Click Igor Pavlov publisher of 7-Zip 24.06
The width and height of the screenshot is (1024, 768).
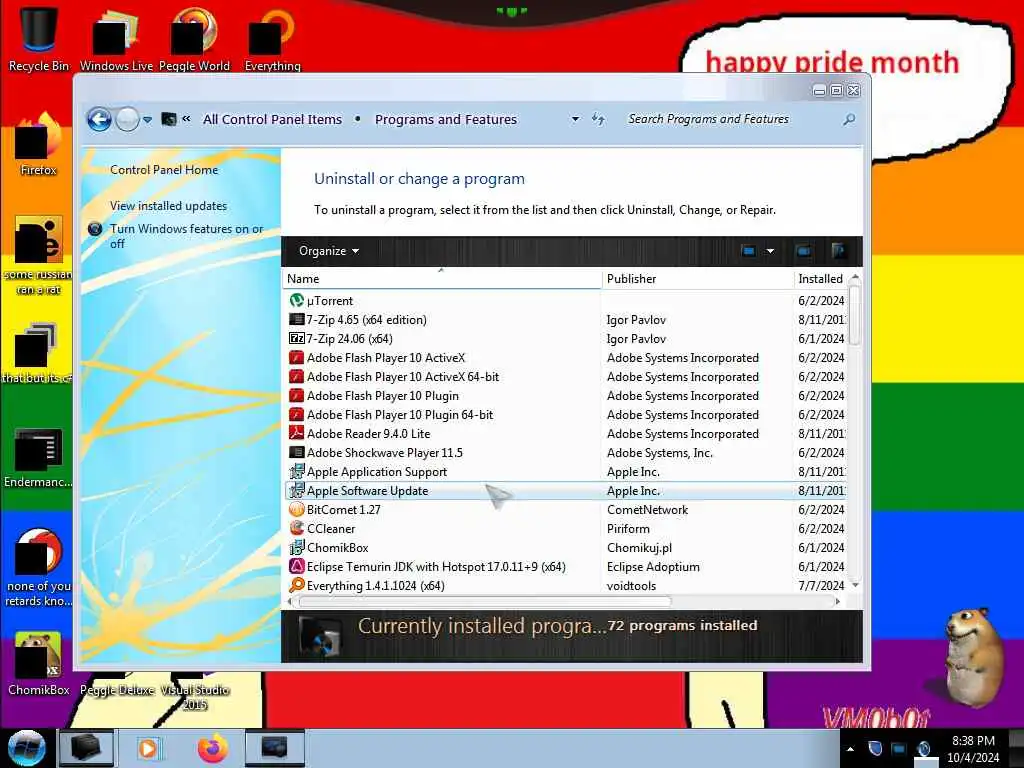(x=636, y=339)
